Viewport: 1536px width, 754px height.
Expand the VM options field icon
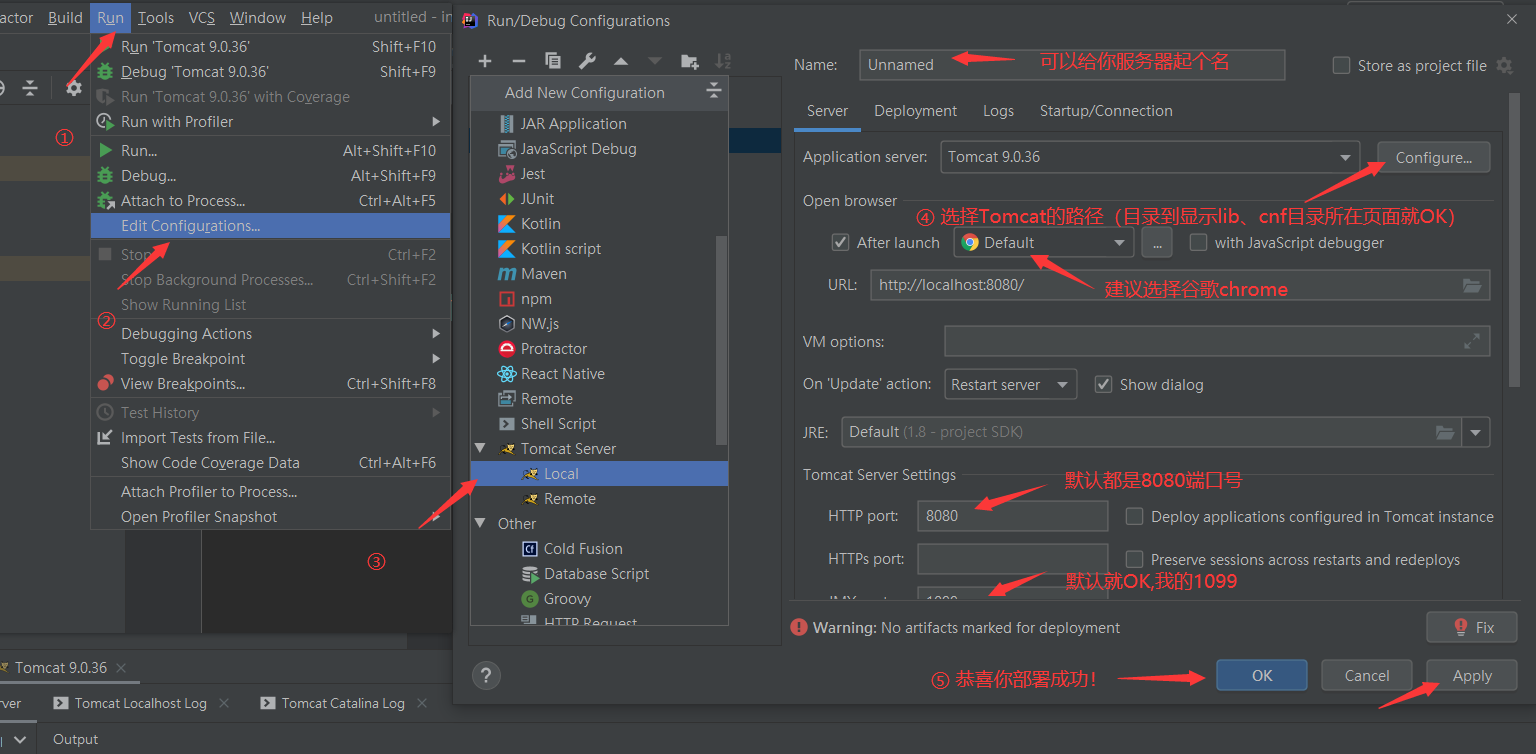coord(1472,341)
